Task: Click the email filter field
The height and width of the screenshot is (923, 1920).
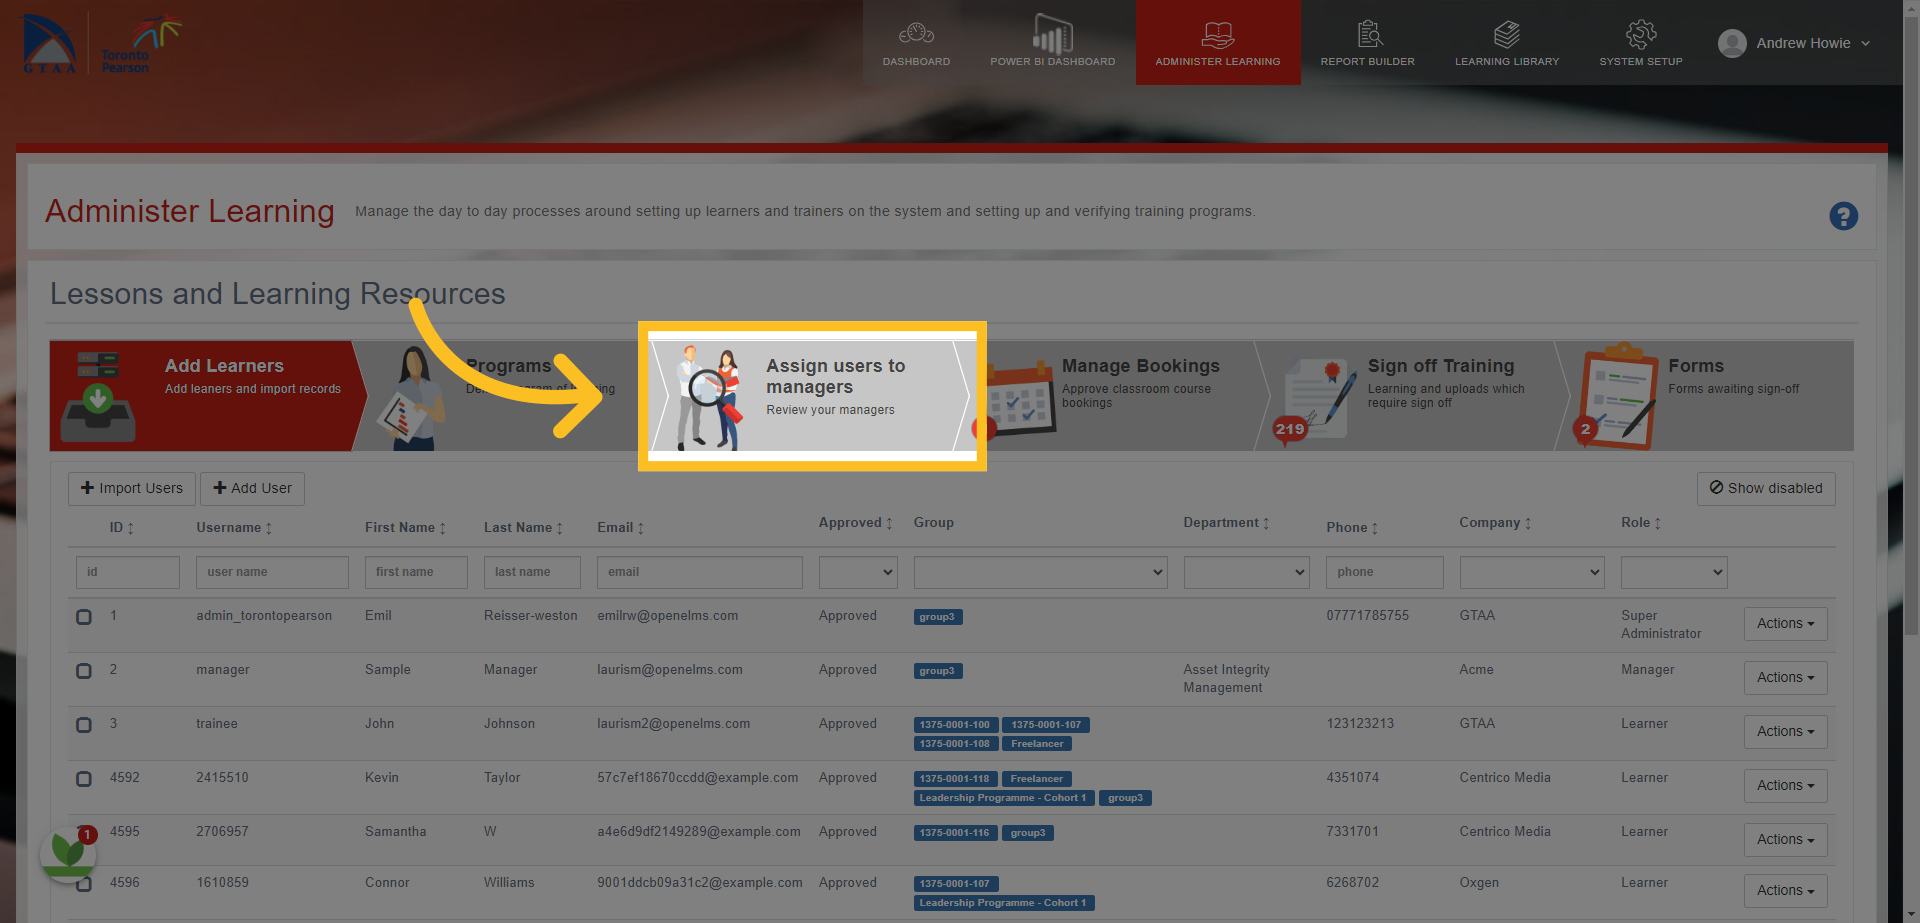Action: [x=700, y=572]
